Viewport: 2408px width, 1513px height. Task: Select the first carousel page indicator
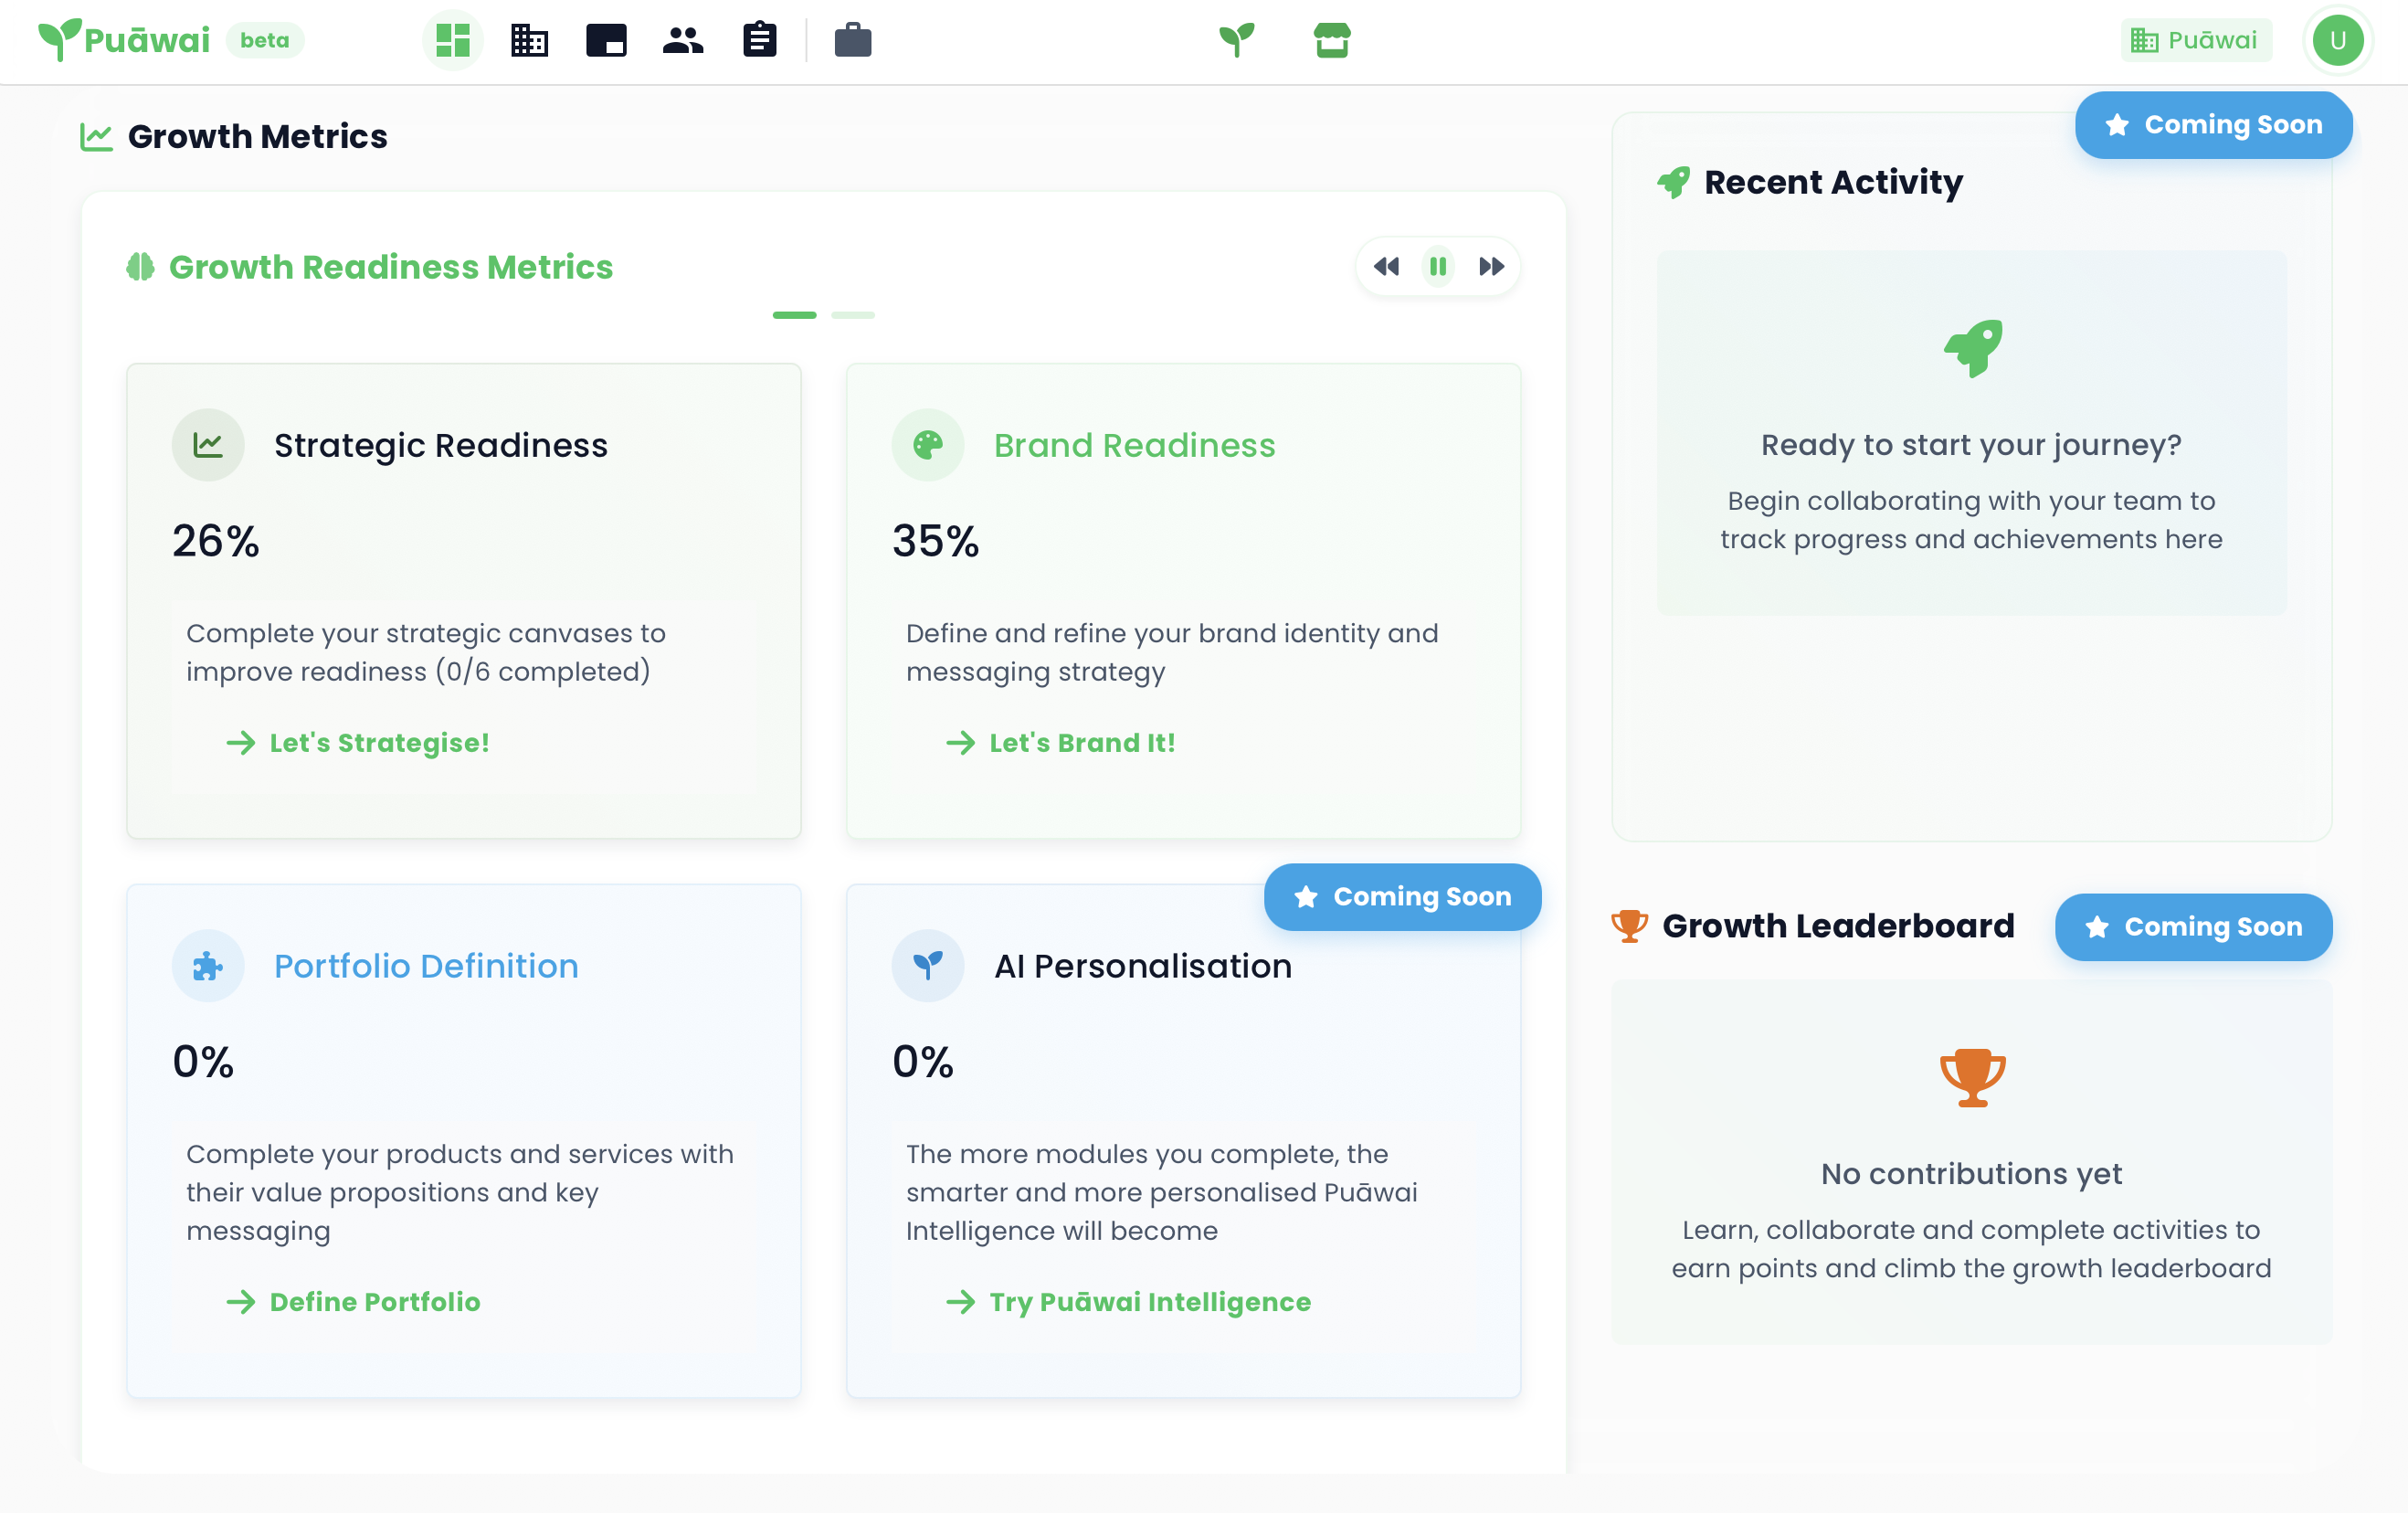point(794,315)
